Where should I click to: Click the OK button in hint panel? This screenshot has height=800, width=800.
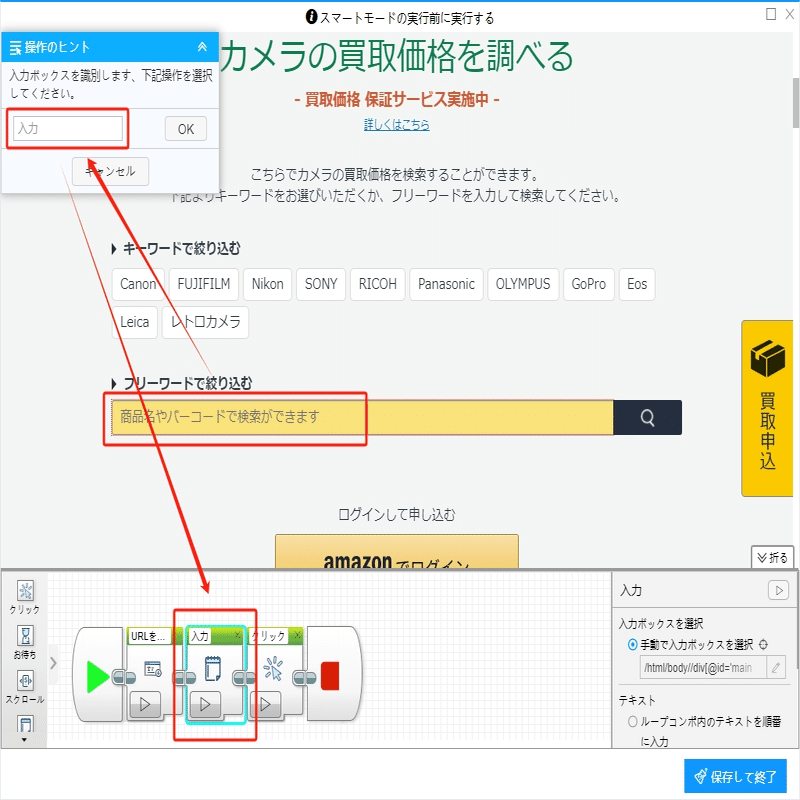pos(186,129)
